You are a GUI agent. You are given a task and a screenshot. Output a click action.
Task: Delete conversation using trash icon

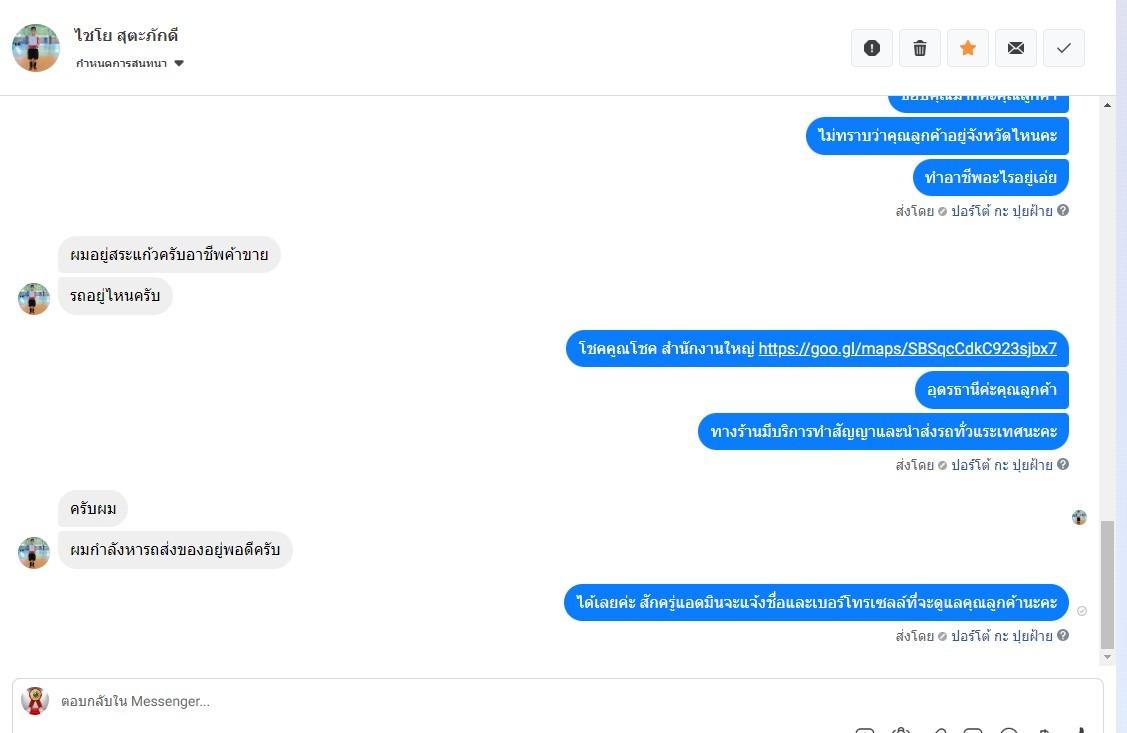click(920, 48)
